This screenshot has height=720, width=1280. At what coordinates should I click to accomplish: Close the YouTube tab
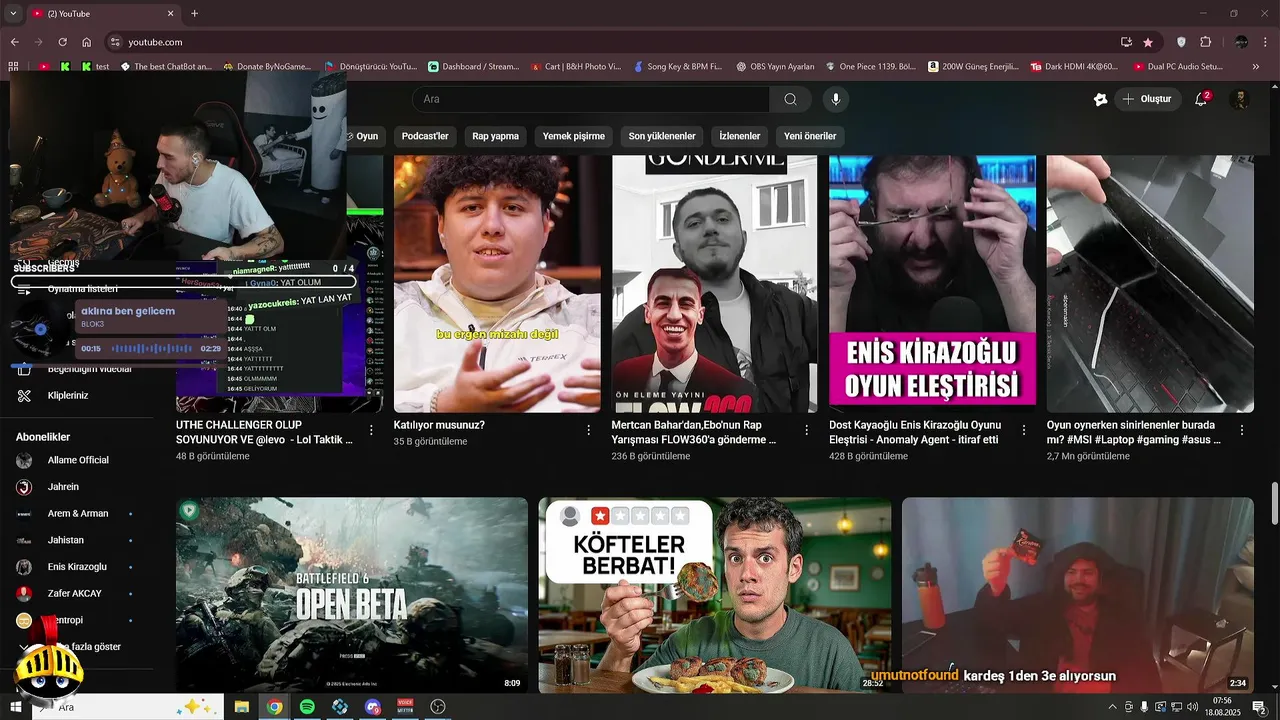pos(170,13)
